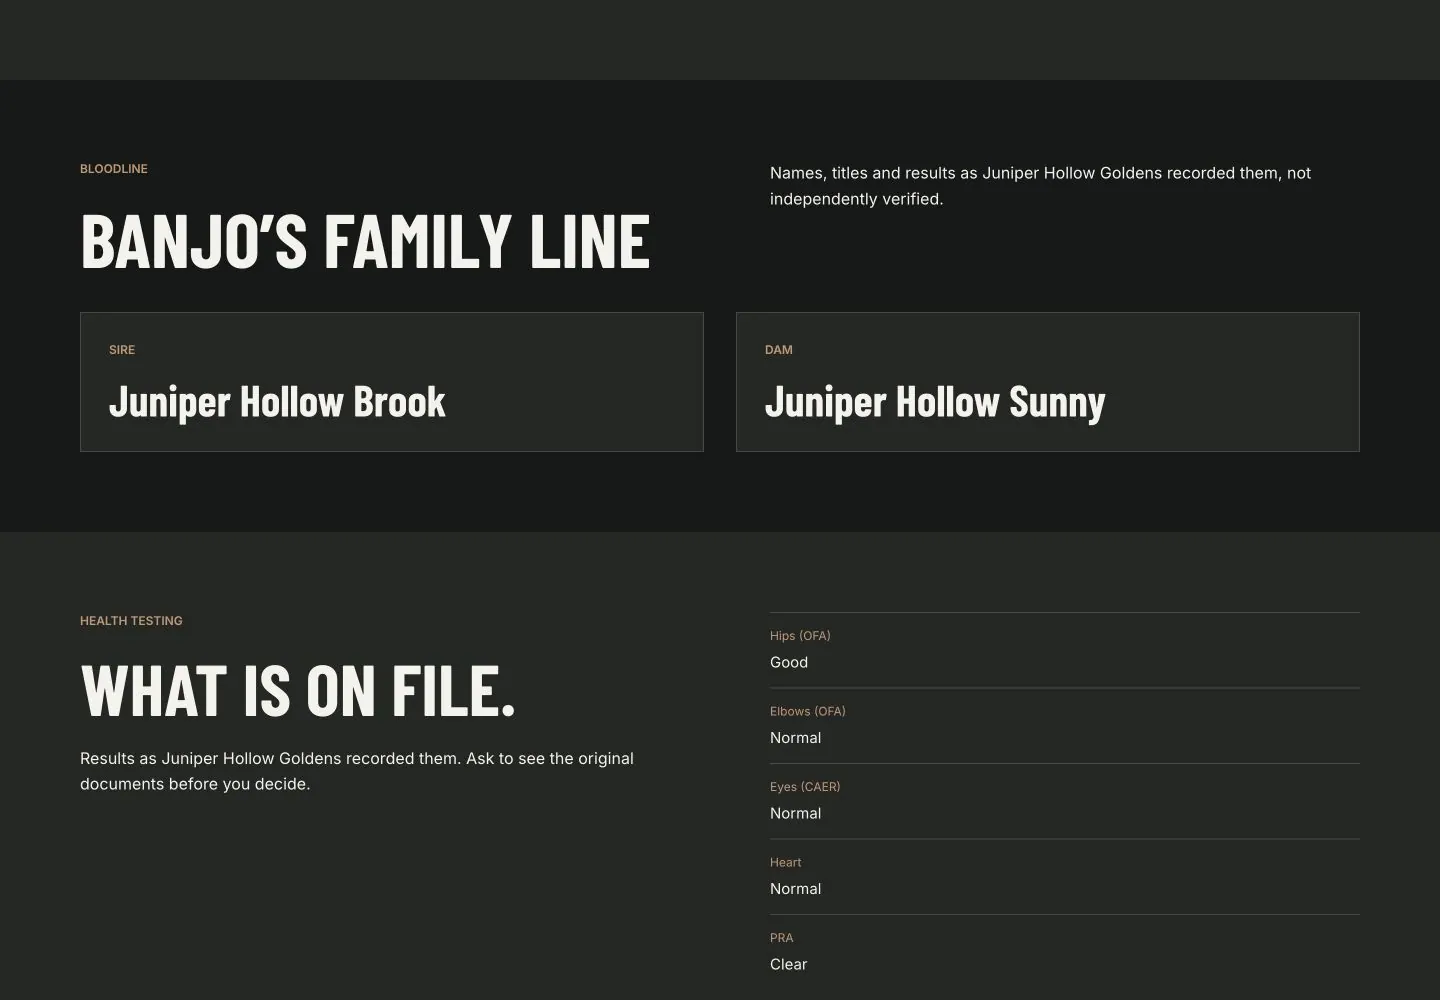
Task: Click the Normal value under Eyes (CAER)
Action: click(796, 813)
